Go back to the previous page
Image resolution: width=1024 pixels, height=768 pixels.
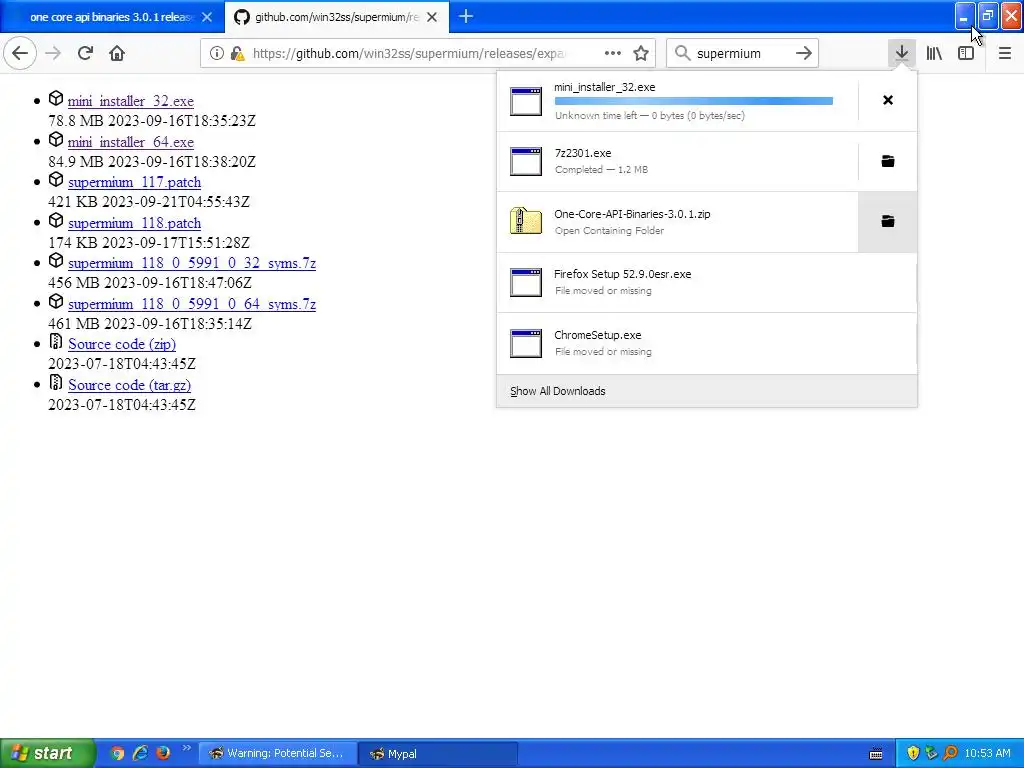coord(20,53)
